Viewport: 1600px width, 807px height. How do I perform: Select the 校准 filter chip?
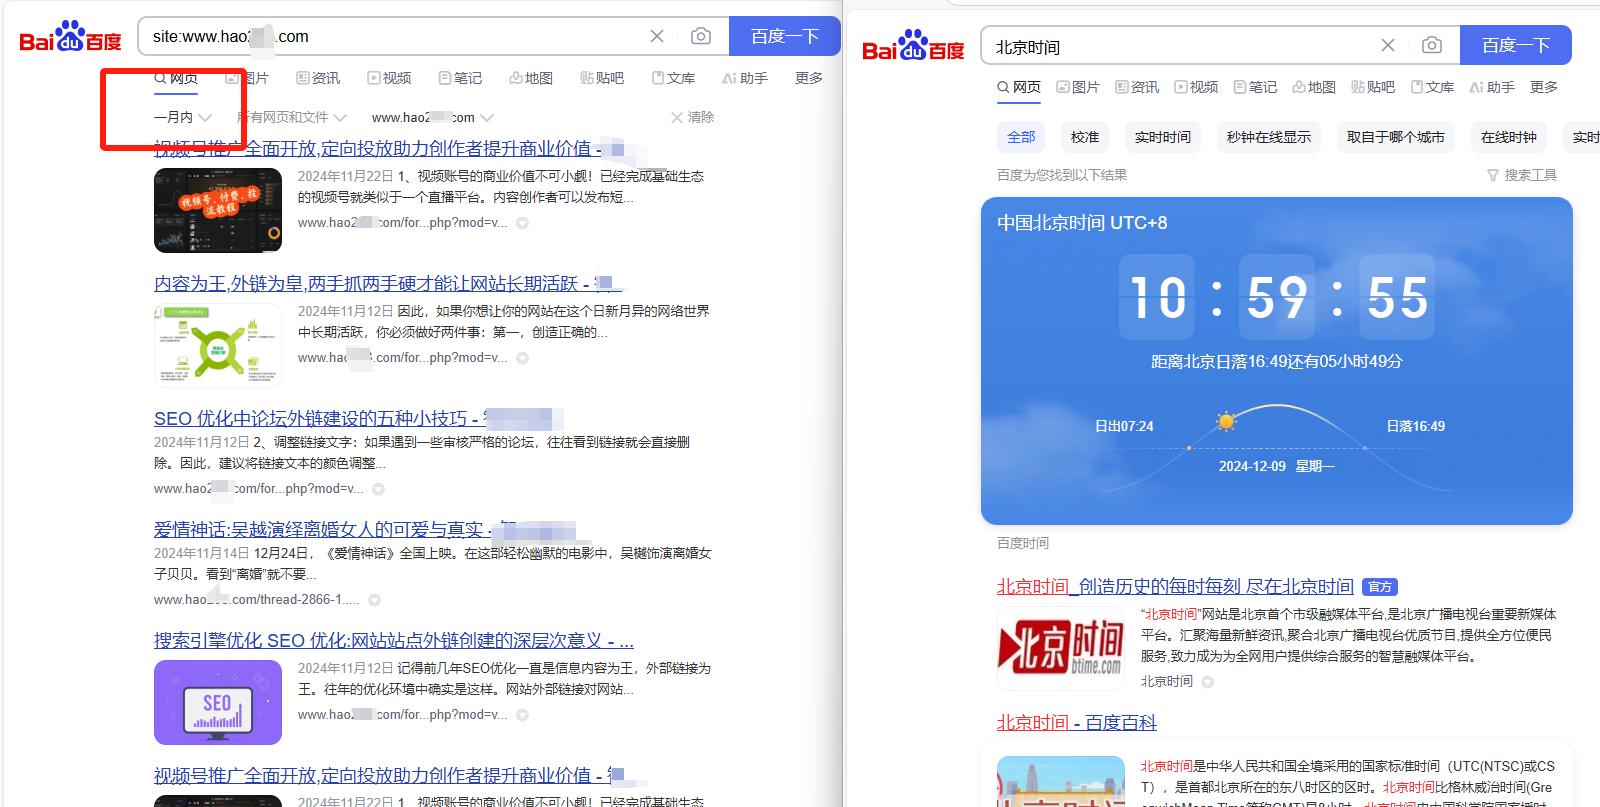point(1085,137)
